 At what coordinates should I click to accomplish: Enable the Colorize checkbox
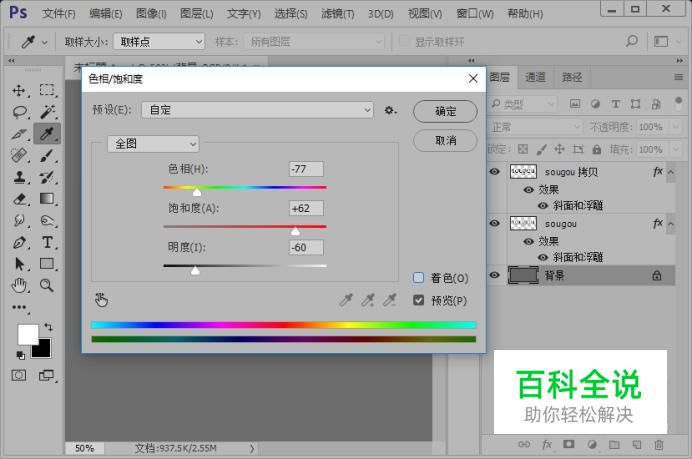point(418,278)
